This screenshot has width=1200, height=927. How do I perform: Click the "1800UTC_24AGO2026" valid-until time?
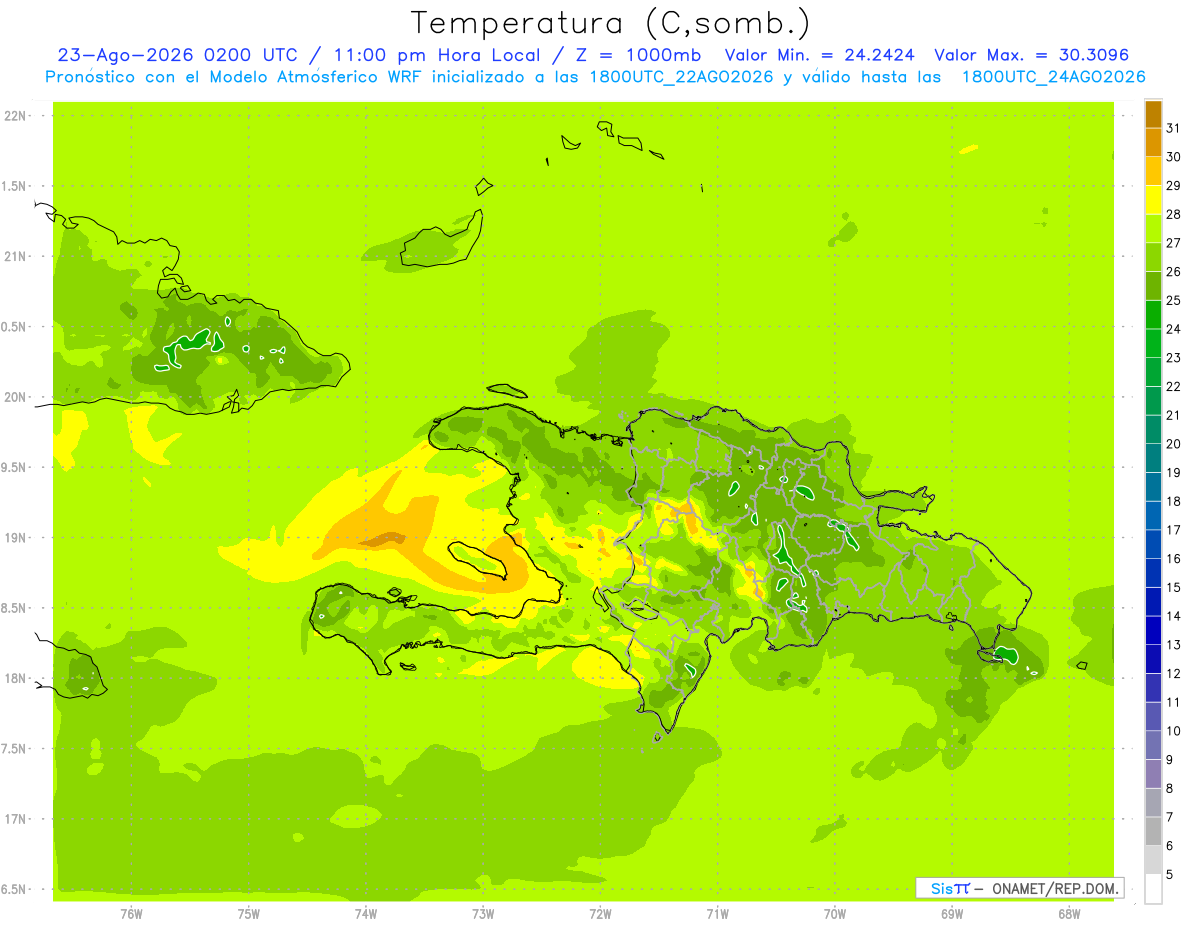click(x=1053, y=77)
